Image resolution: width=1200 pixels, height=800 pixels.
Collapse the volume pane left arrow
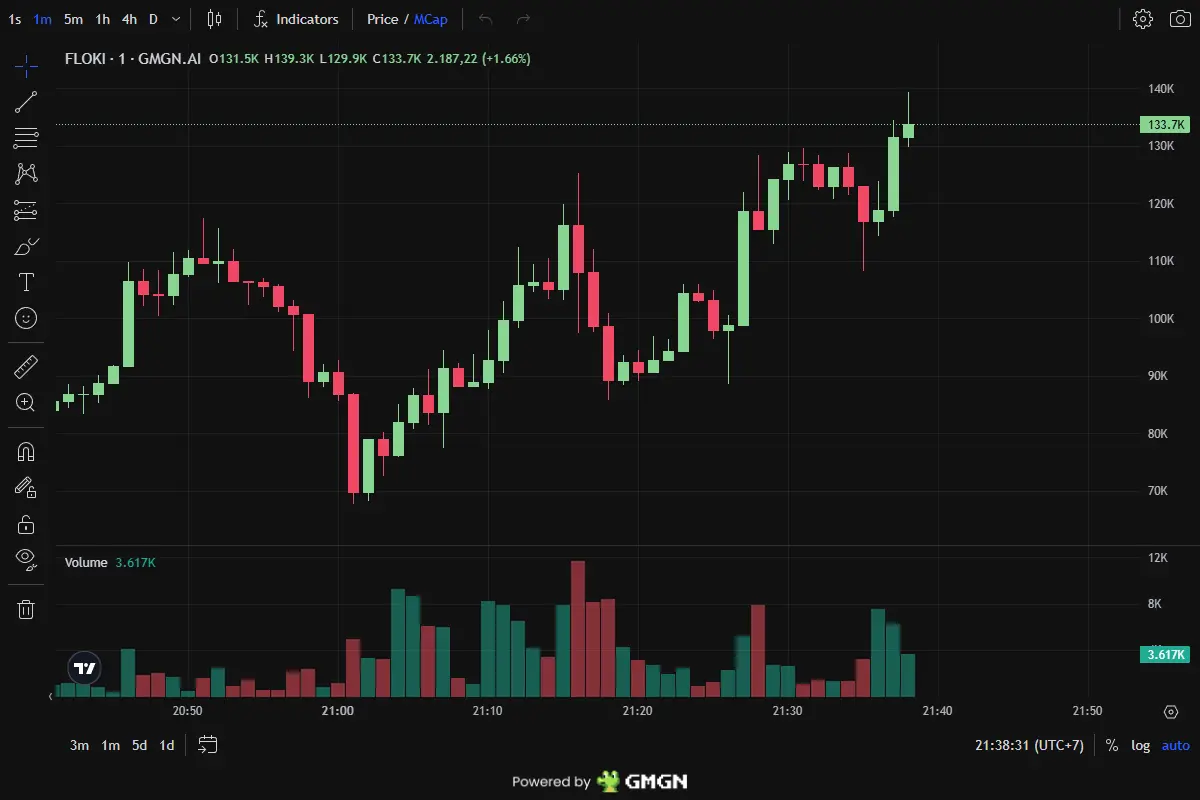point(51,695)
